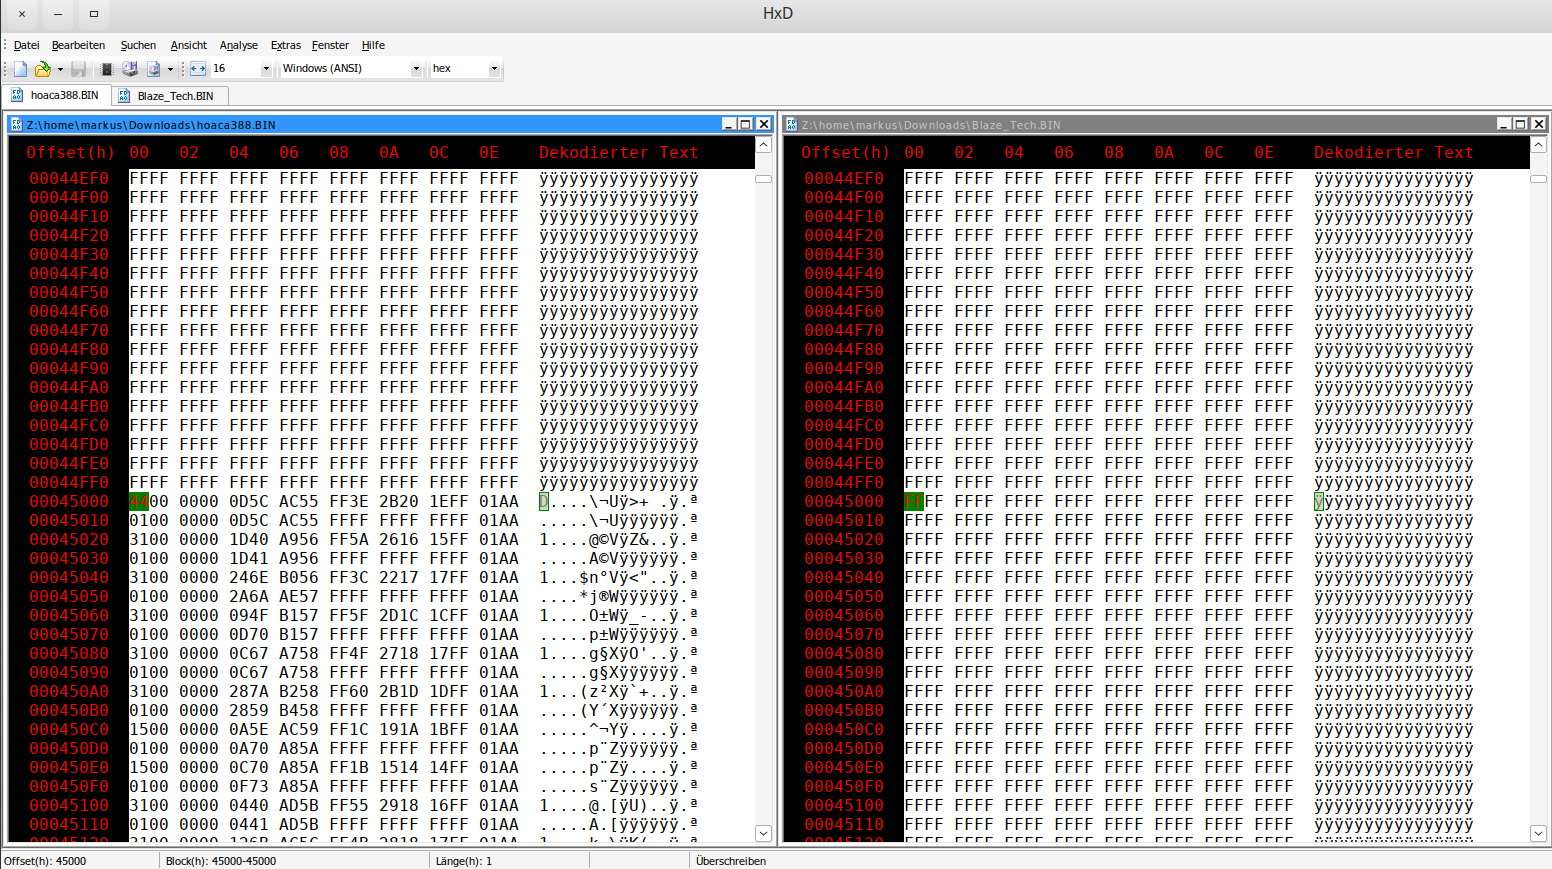Open the Analyse menu
Image resolution: width=1552 pixels, height=869 pixels.
[238, 45]
